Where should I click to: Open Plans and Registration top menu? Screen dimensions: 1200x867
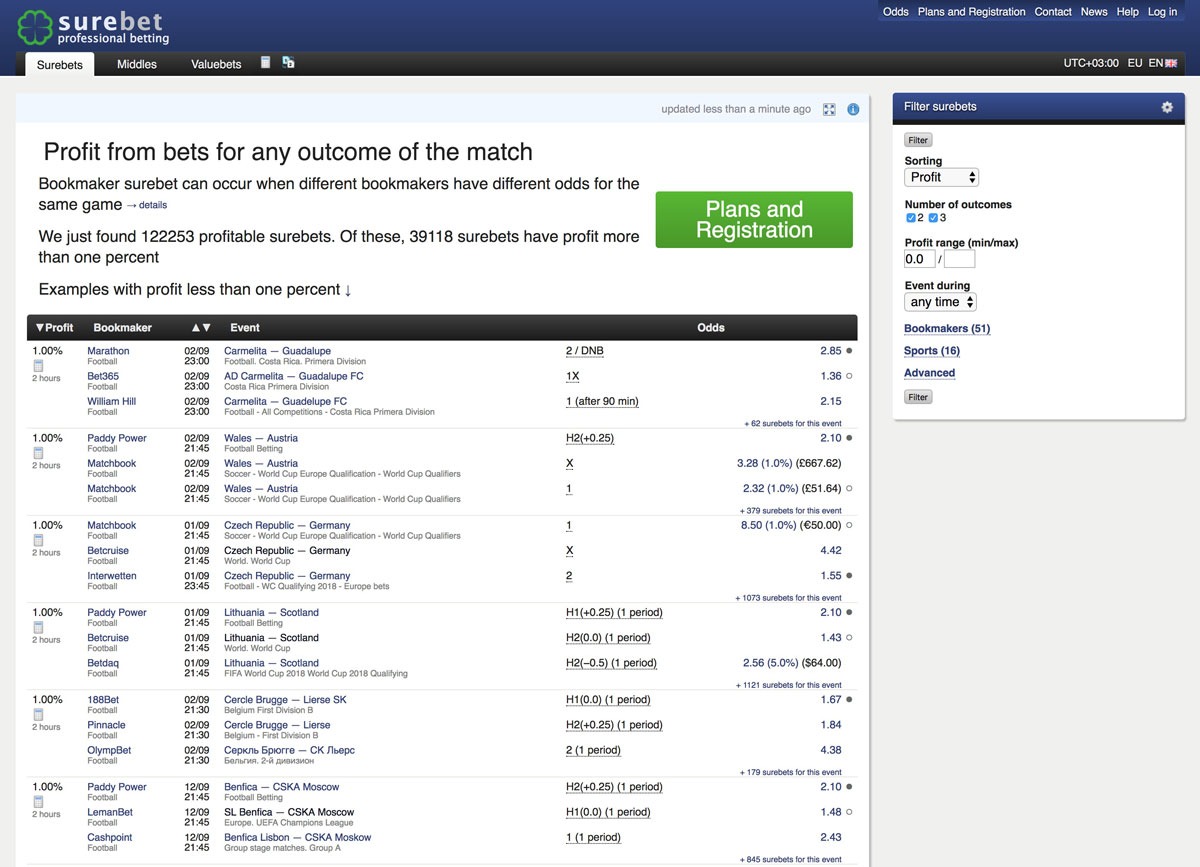(971, 12)
